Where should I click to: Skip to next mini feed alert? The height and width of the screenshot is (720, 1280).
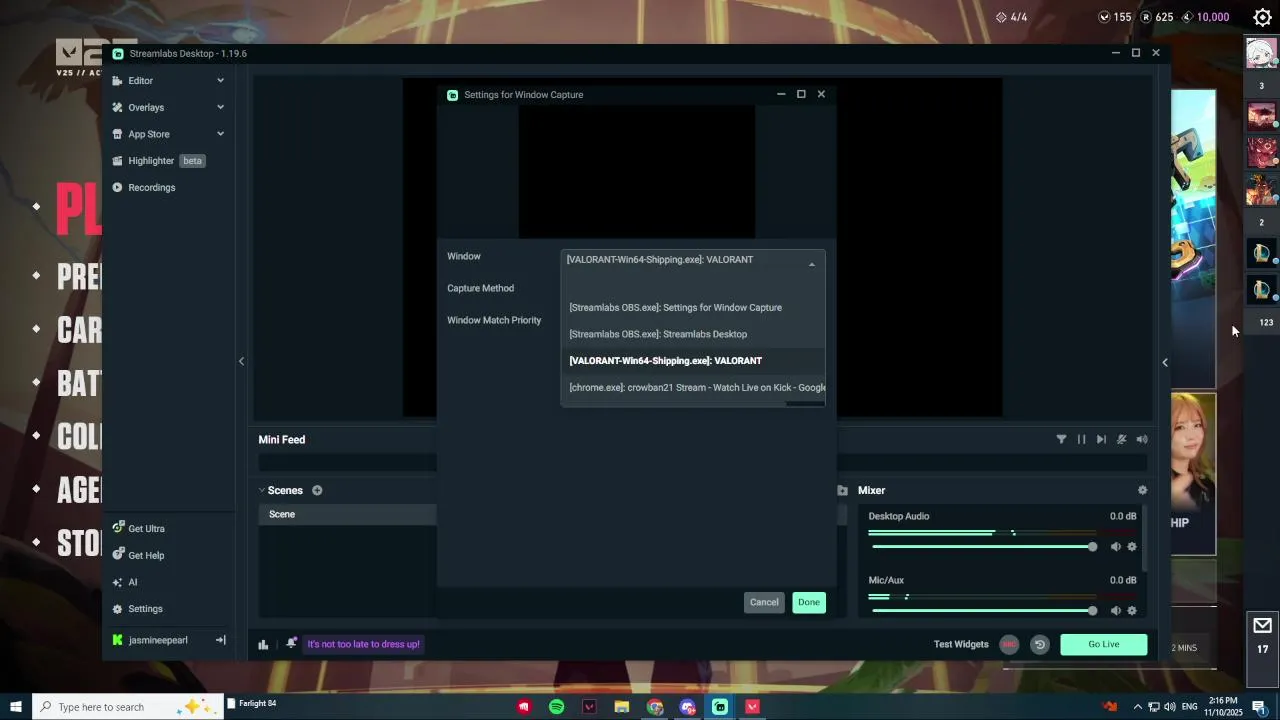[1101, 440]
